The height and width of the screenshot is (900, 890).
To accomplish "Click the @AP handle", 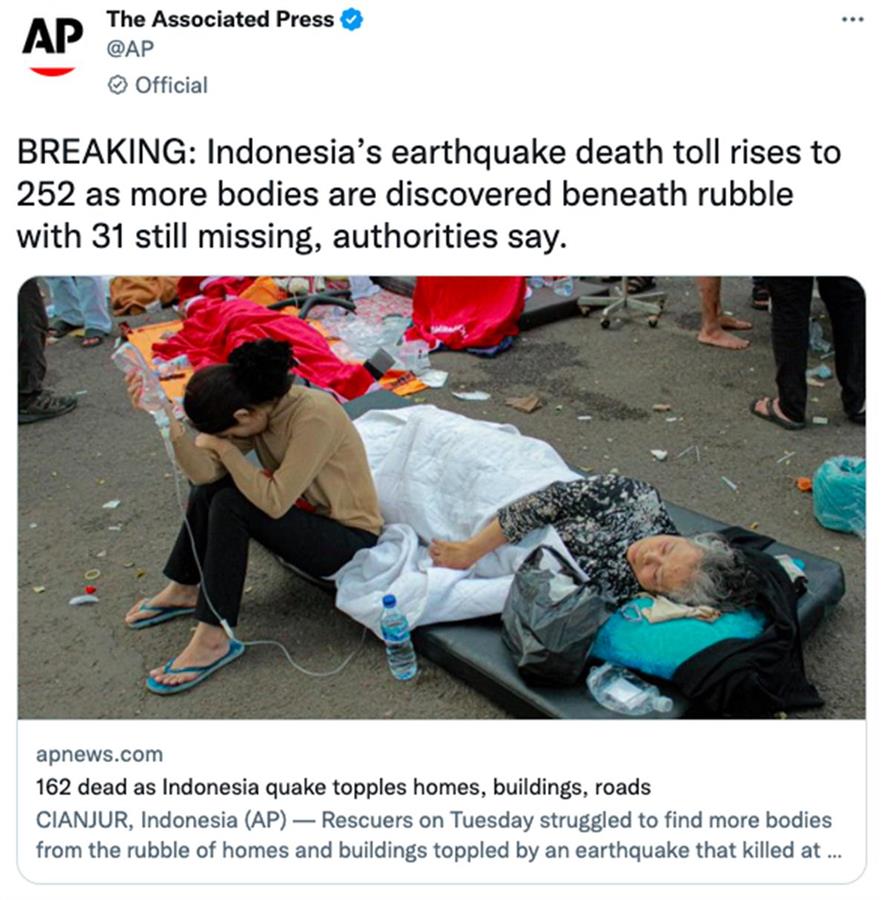I will 130,48.
